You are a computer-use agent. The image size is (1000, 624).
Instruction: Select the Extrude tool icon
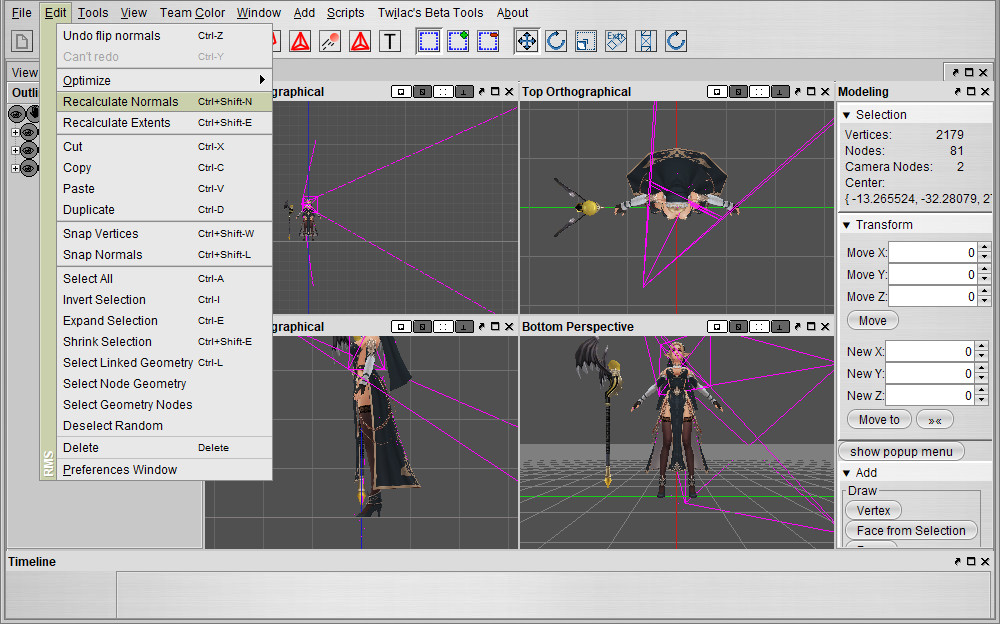(x=616, y=41)
